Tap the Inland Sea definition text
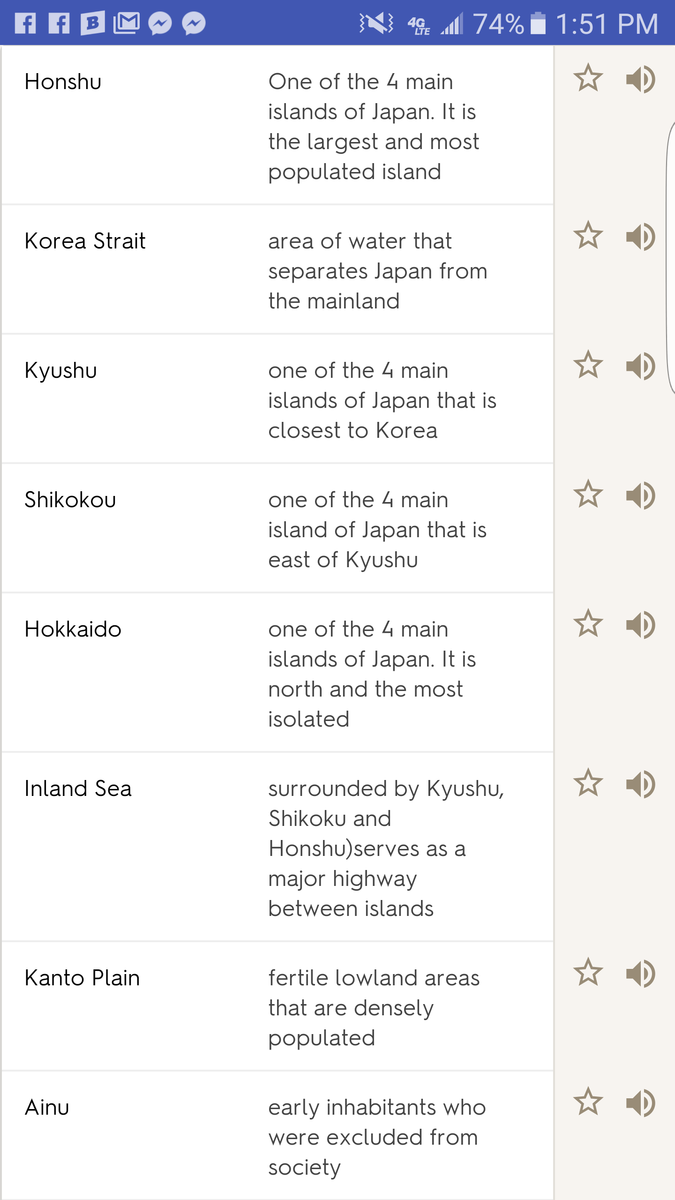 click(x=385, y=848)
